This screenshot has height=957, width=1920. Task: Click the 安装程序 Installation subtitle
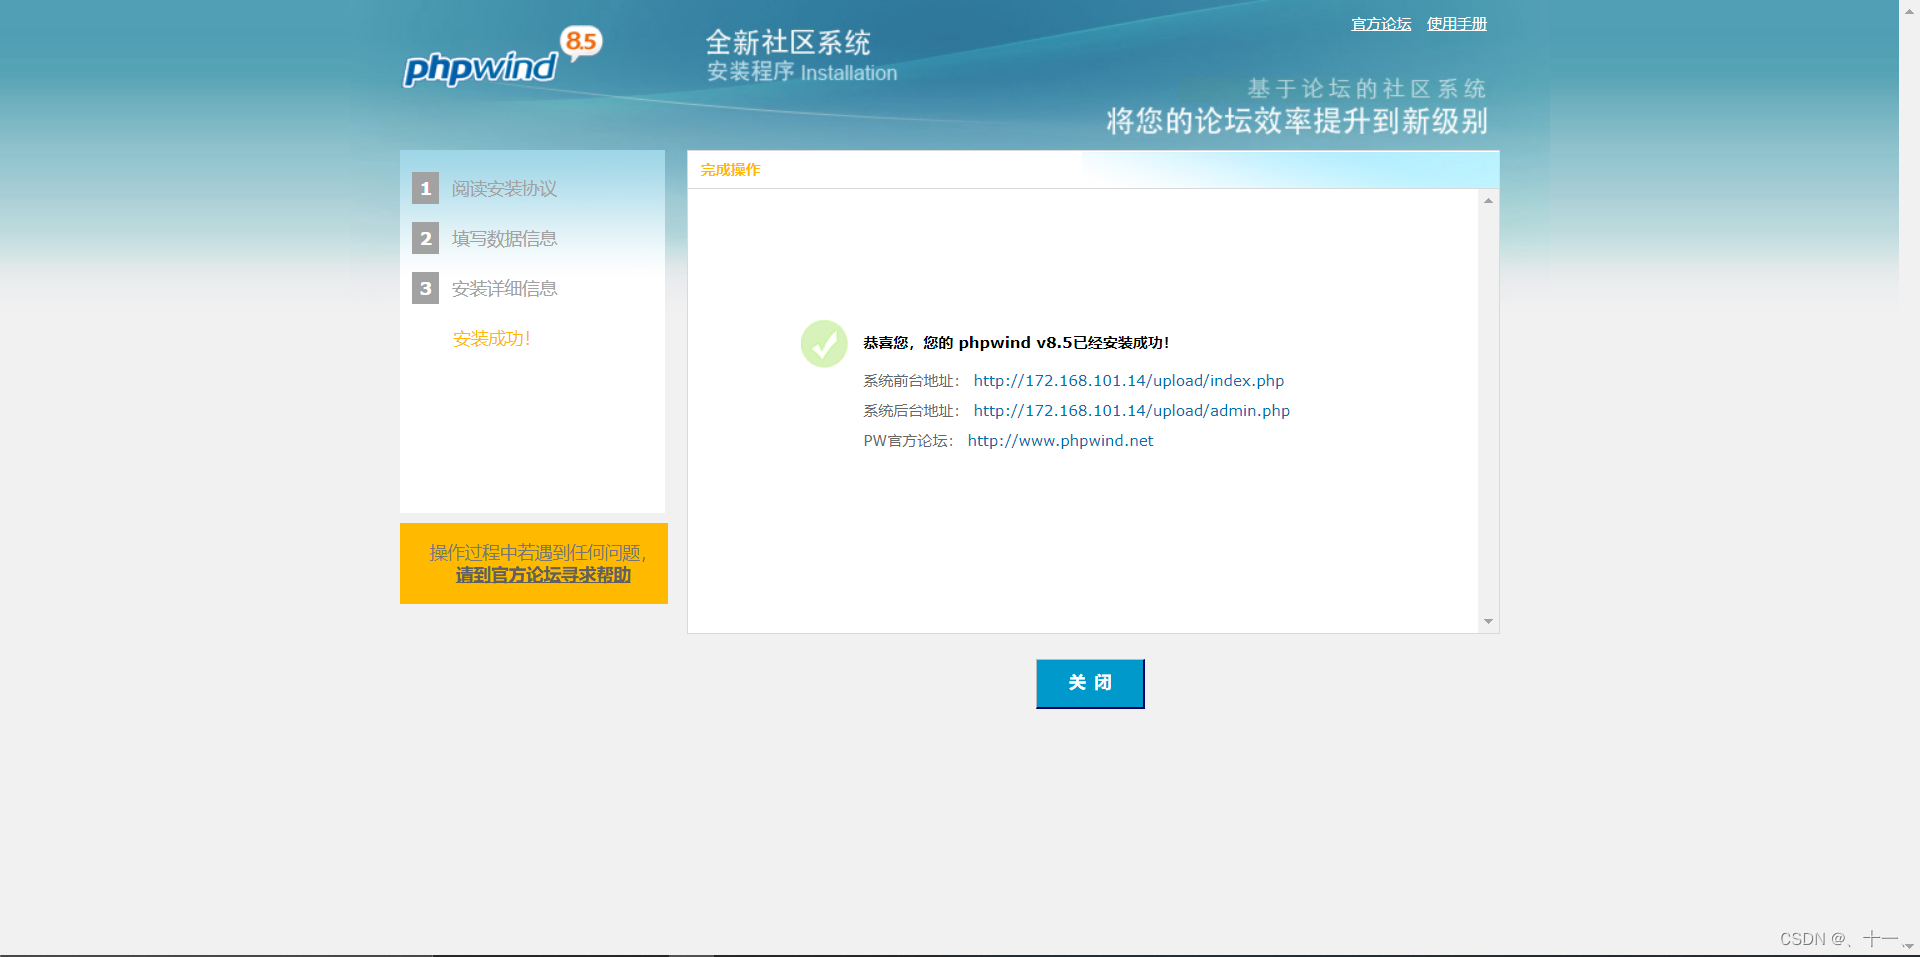click(x=802, y=72)
